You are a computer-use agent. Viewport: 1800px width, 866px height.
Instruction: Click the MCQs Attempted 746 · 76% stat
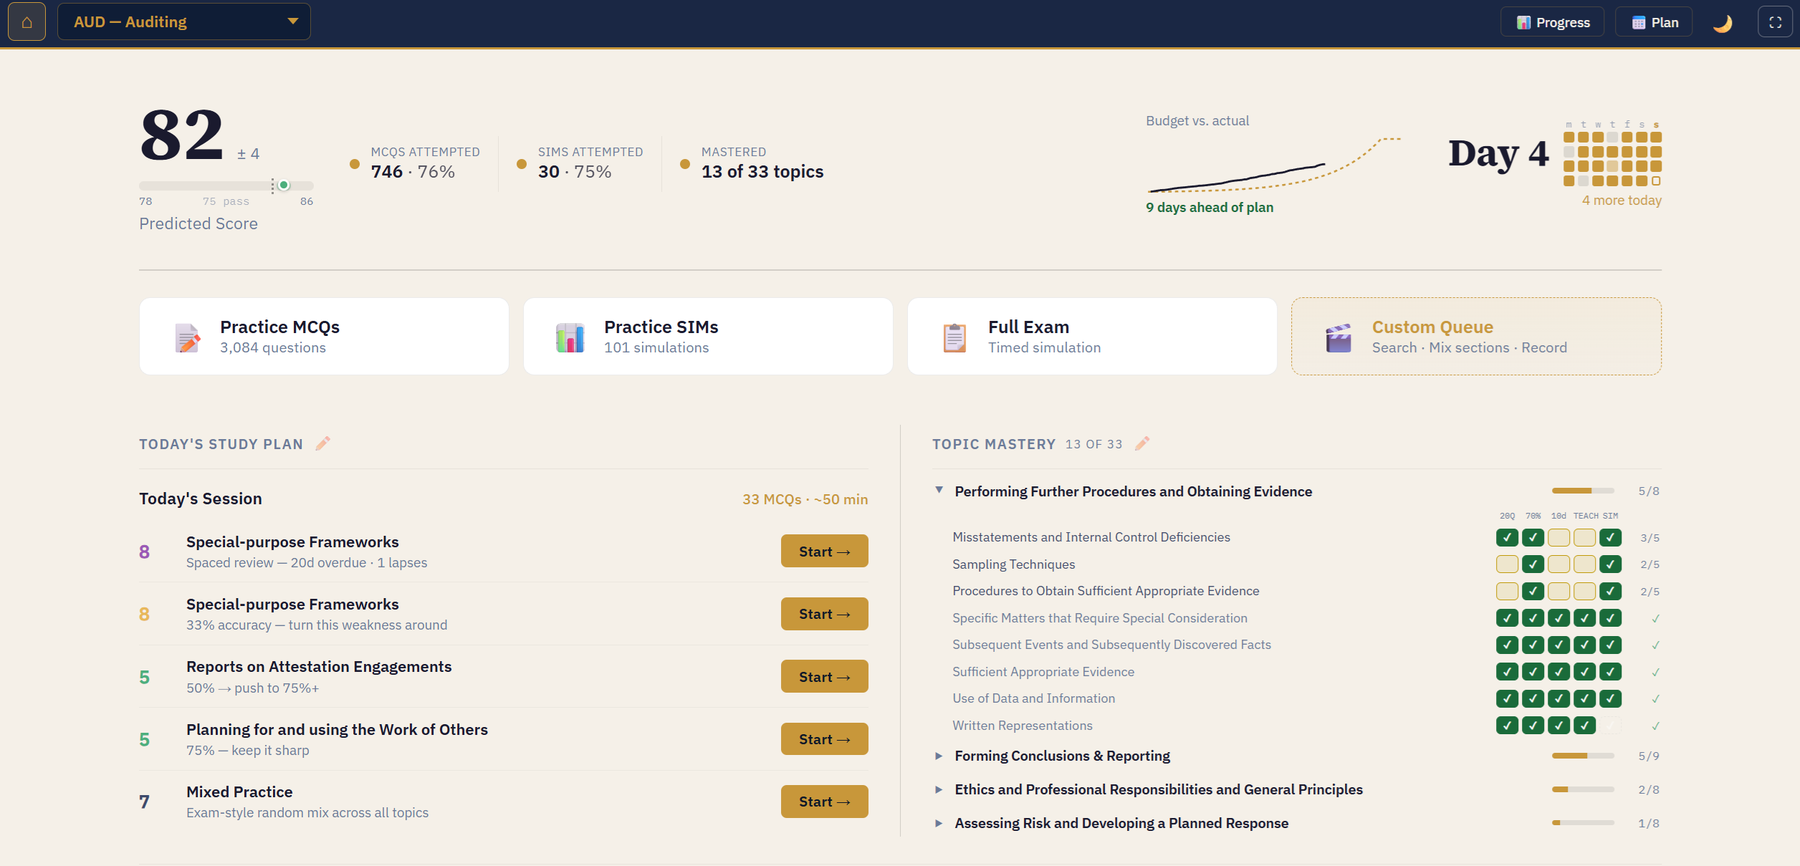click(x=415, y=164)
